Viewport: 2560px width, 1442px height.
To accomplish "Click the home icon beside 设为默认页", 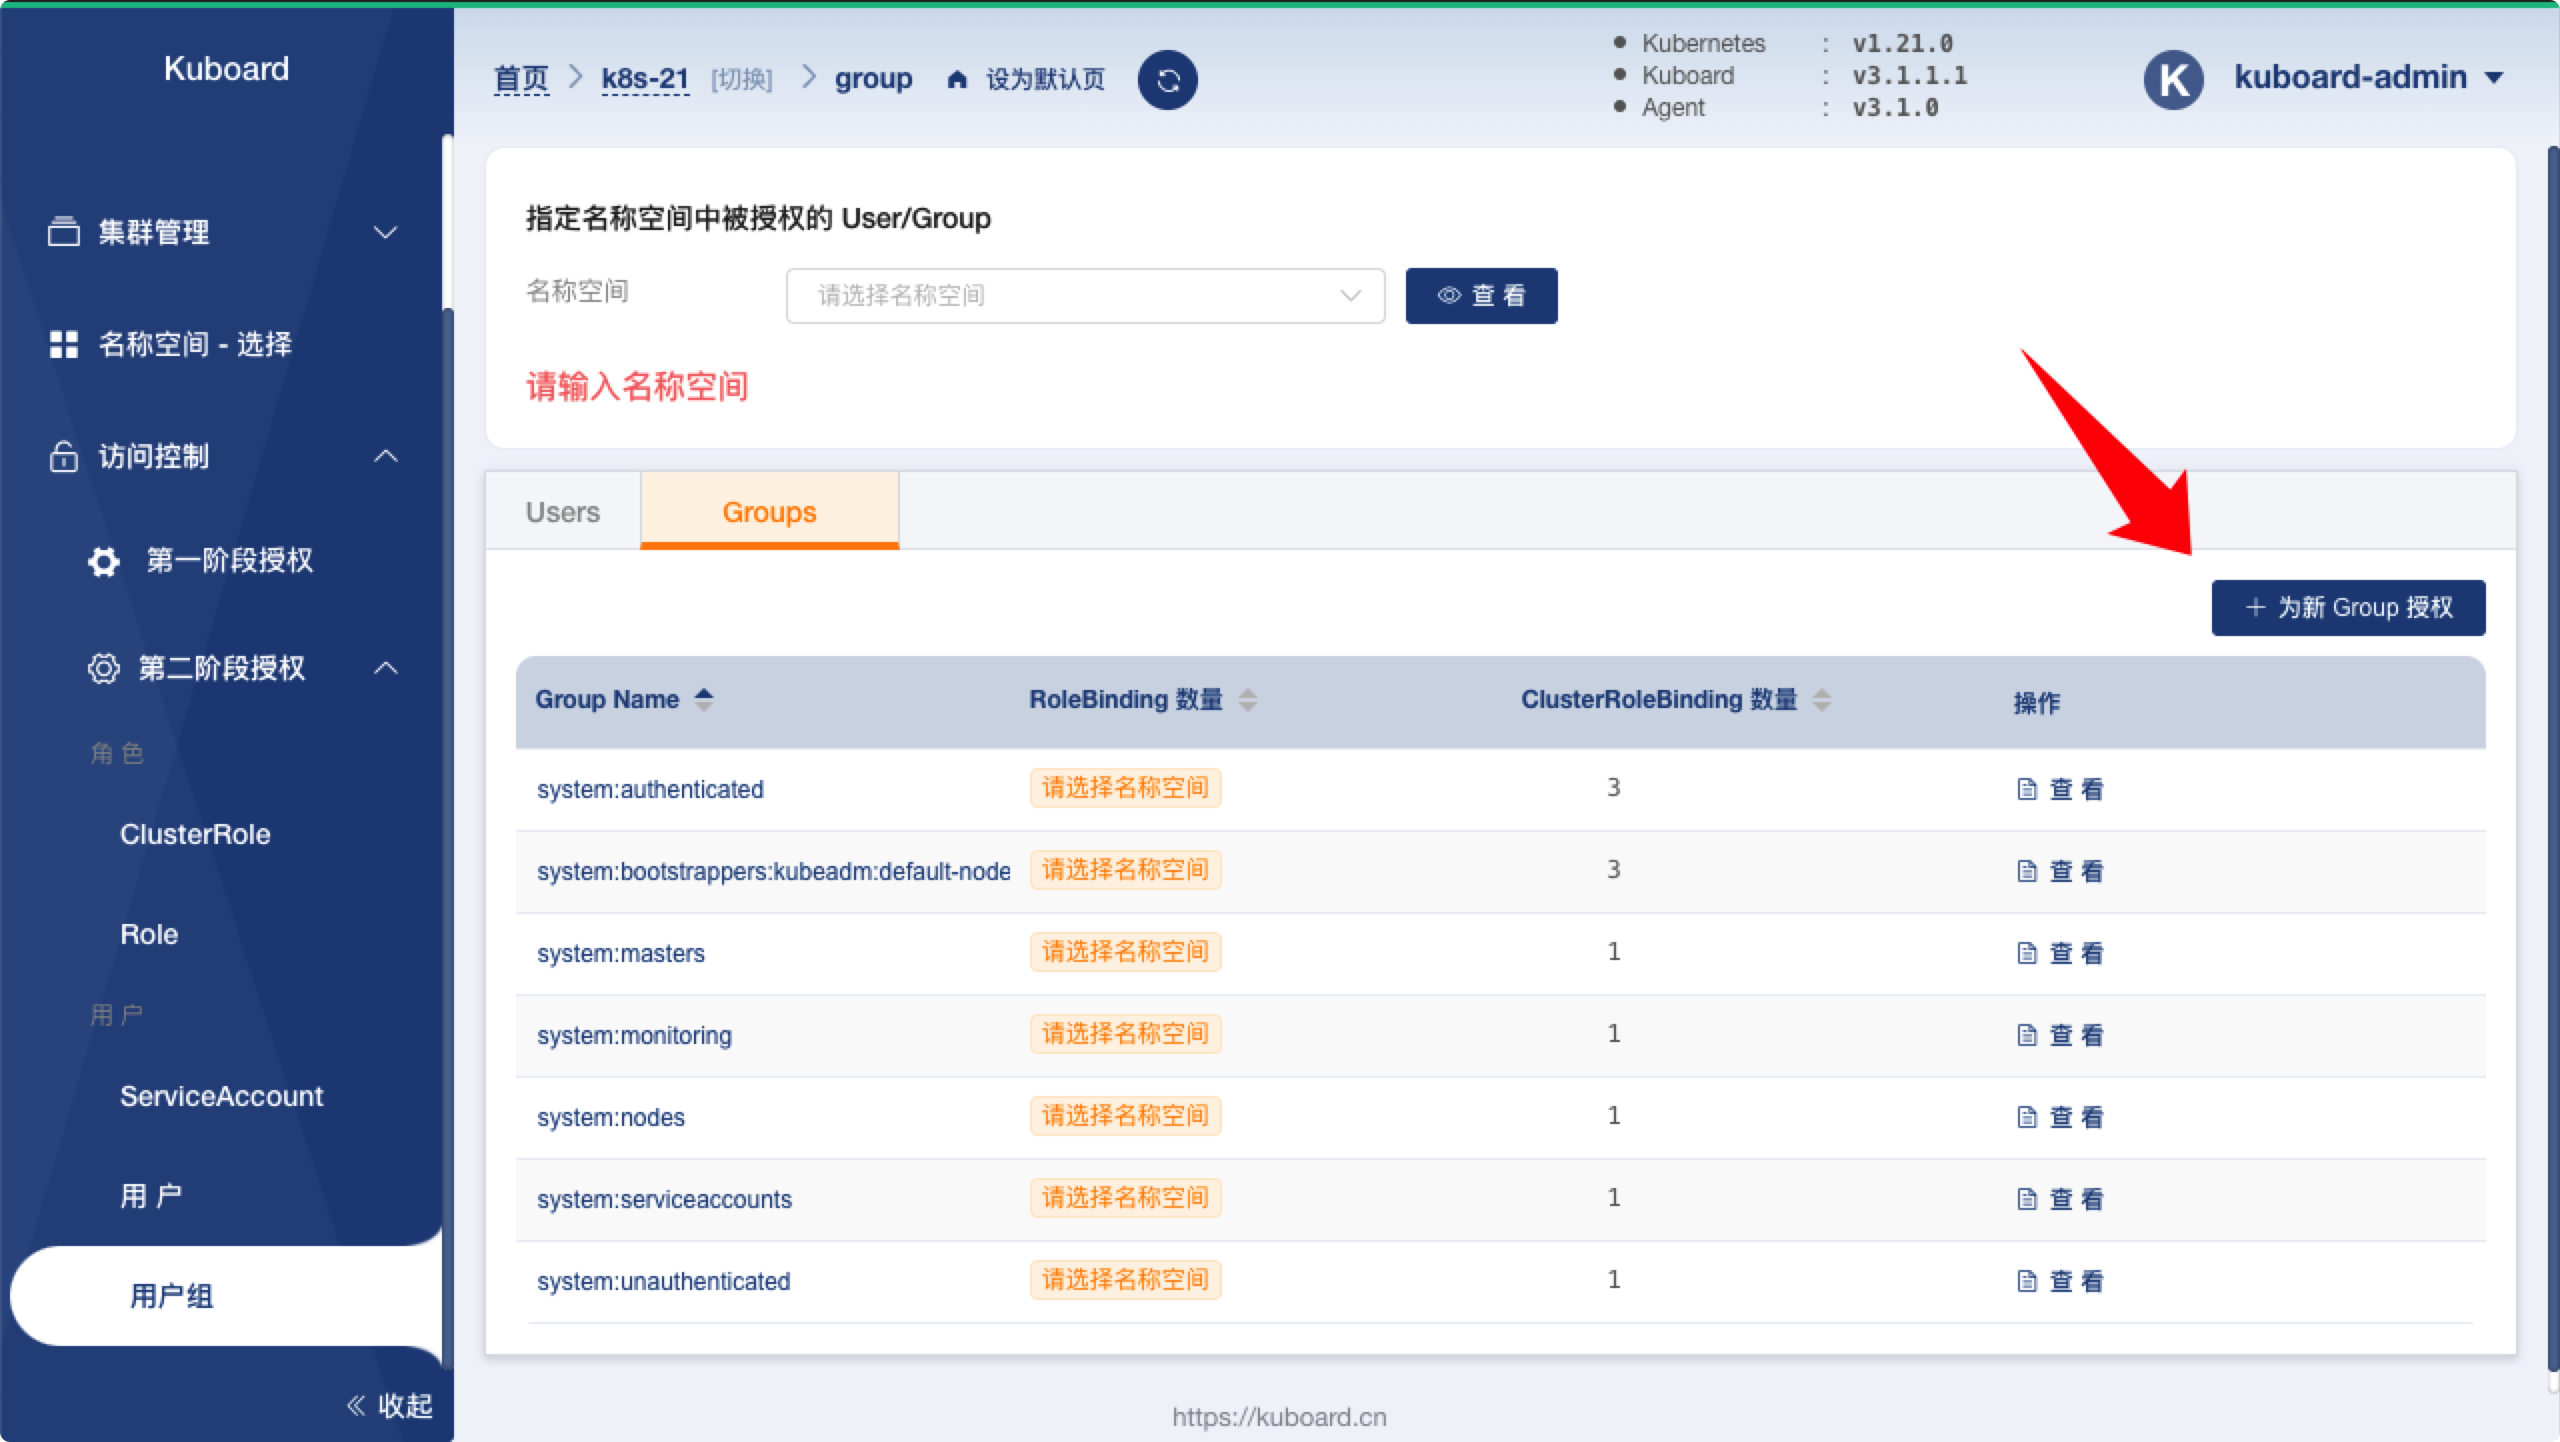I will pyautogui.click(x=957, y=79).
